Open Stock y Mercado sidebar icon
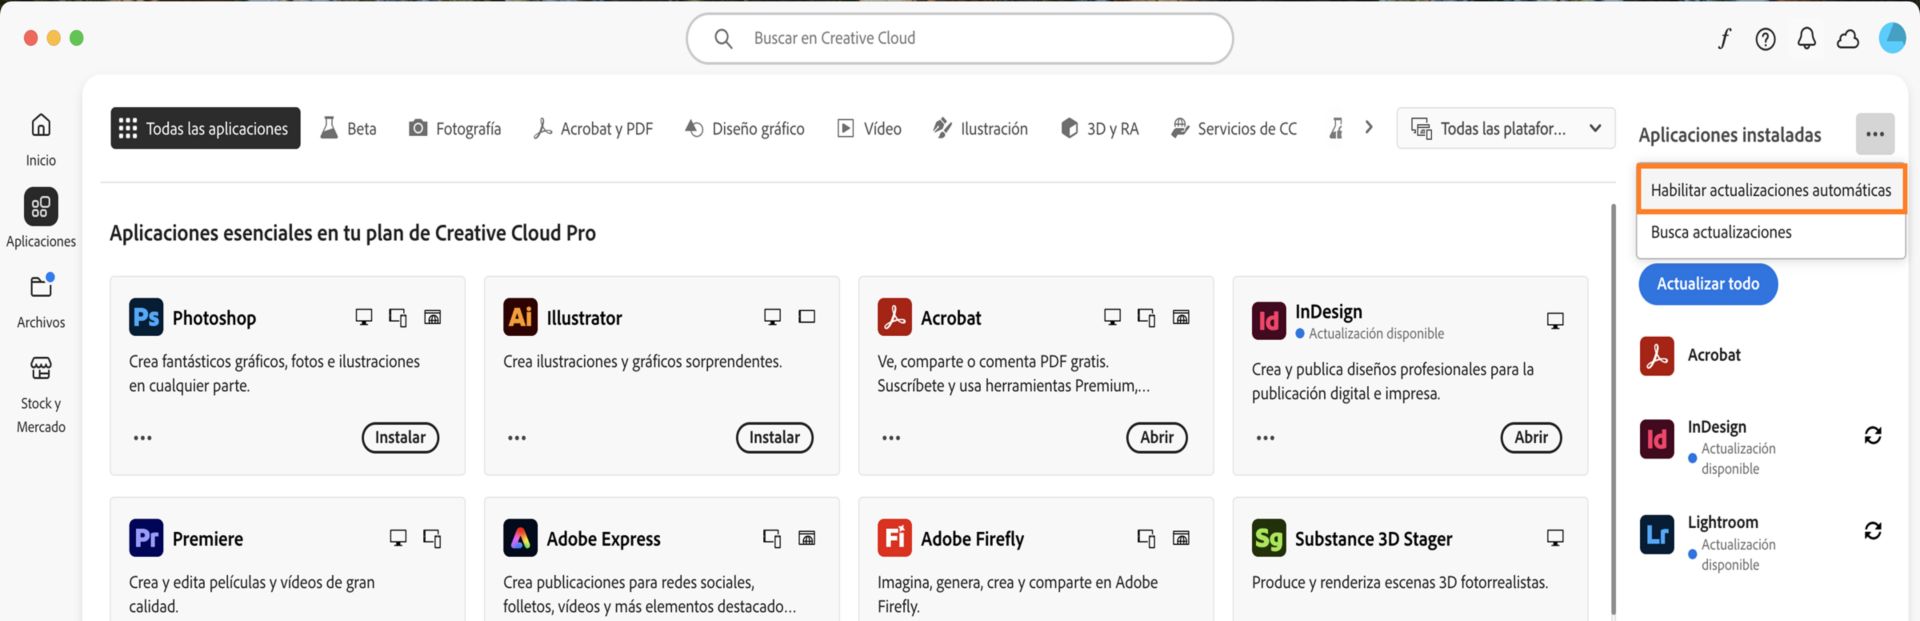1920x621 pixels. tap(41, 368)
